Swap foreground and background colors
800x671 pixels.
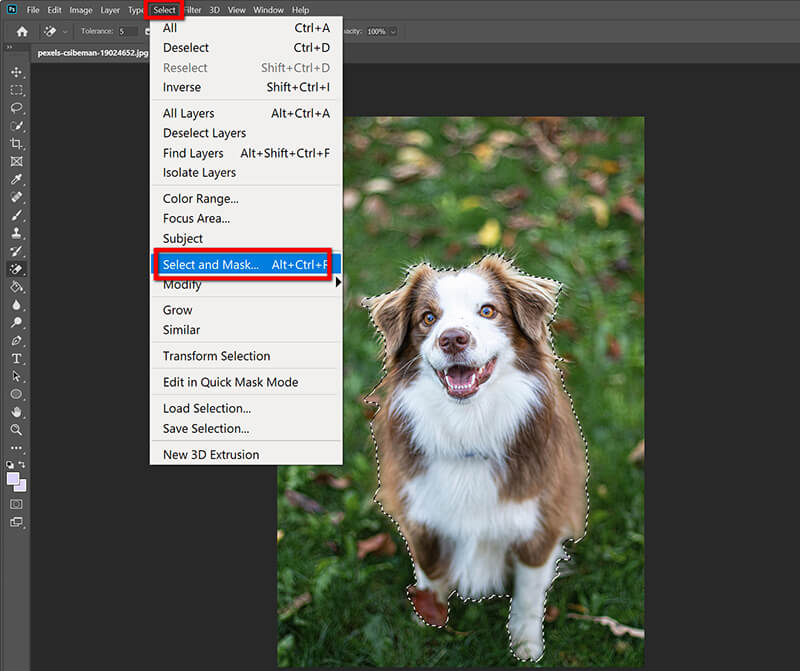tap(22, 465)
